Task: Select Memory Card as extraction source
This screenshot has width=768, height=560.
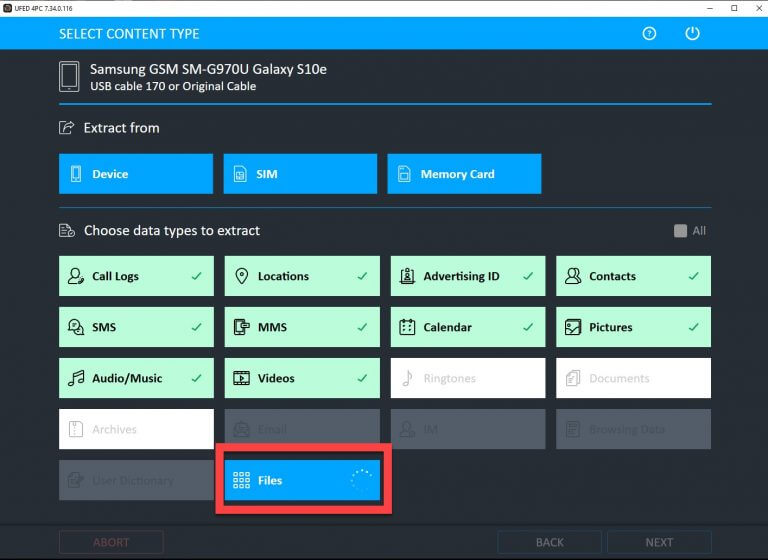Action: tap(464, 174)
